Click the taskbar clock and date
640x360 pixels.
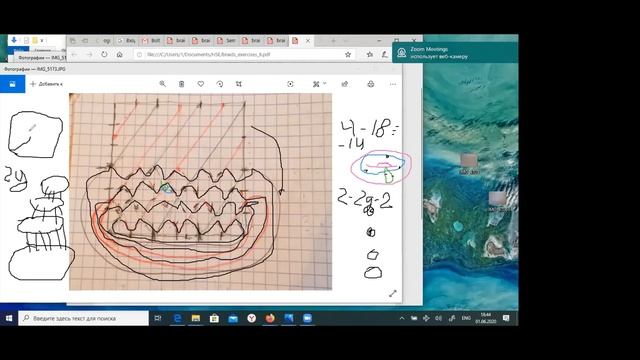(x=486, y=318)
